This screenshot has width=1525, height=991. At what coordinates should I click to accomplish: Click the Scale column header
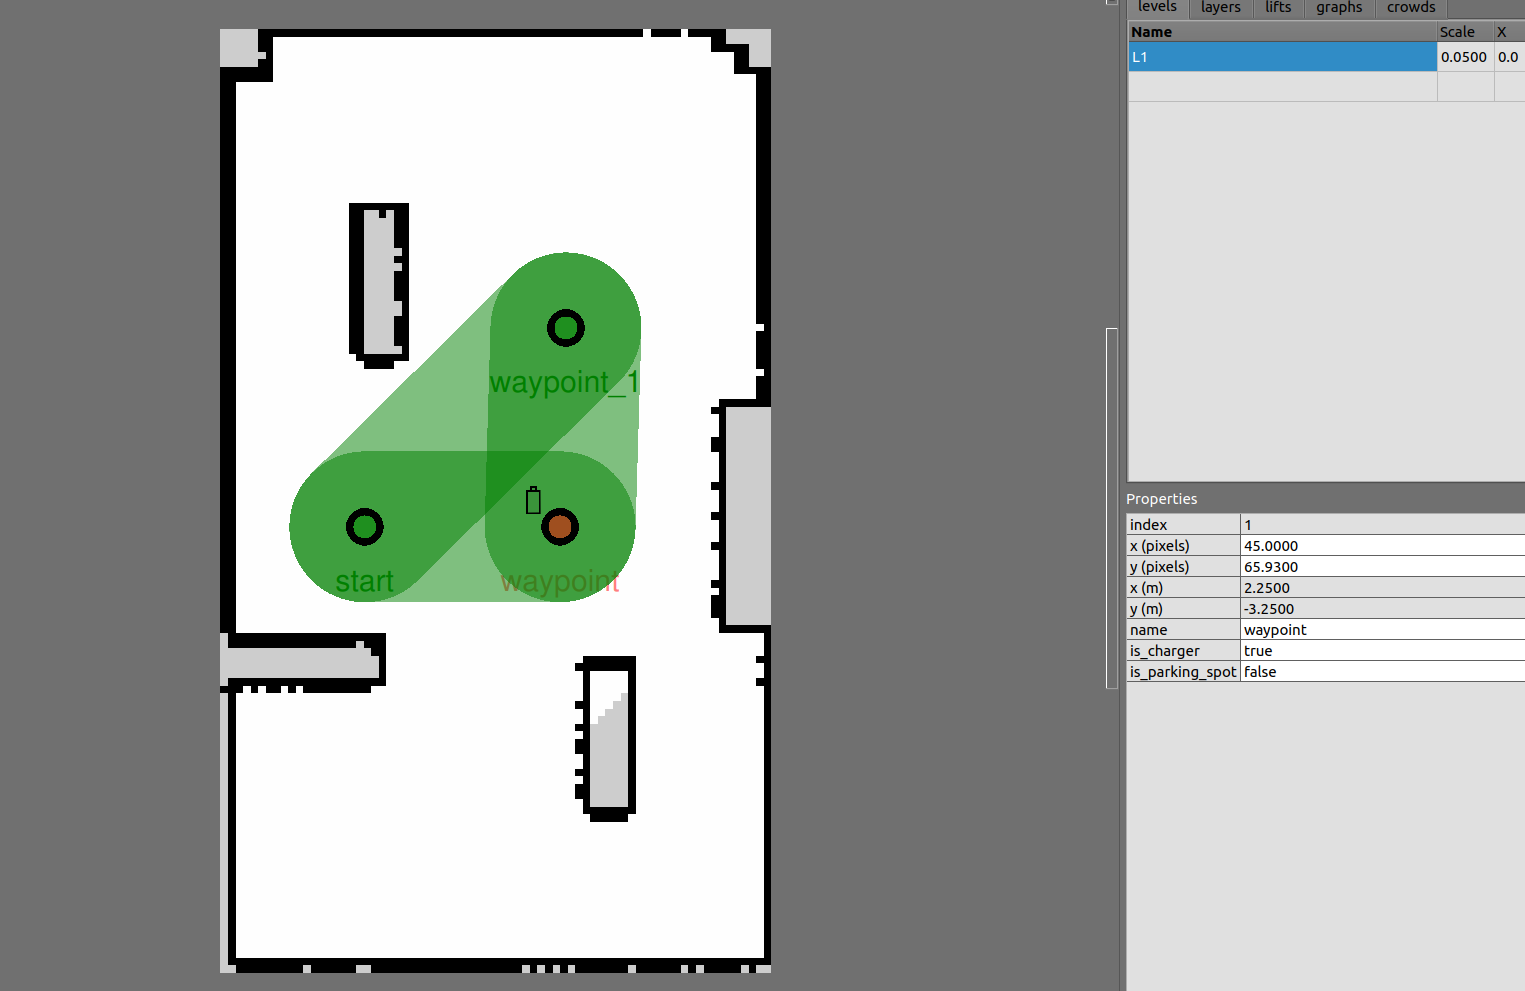pos(1465,32)
